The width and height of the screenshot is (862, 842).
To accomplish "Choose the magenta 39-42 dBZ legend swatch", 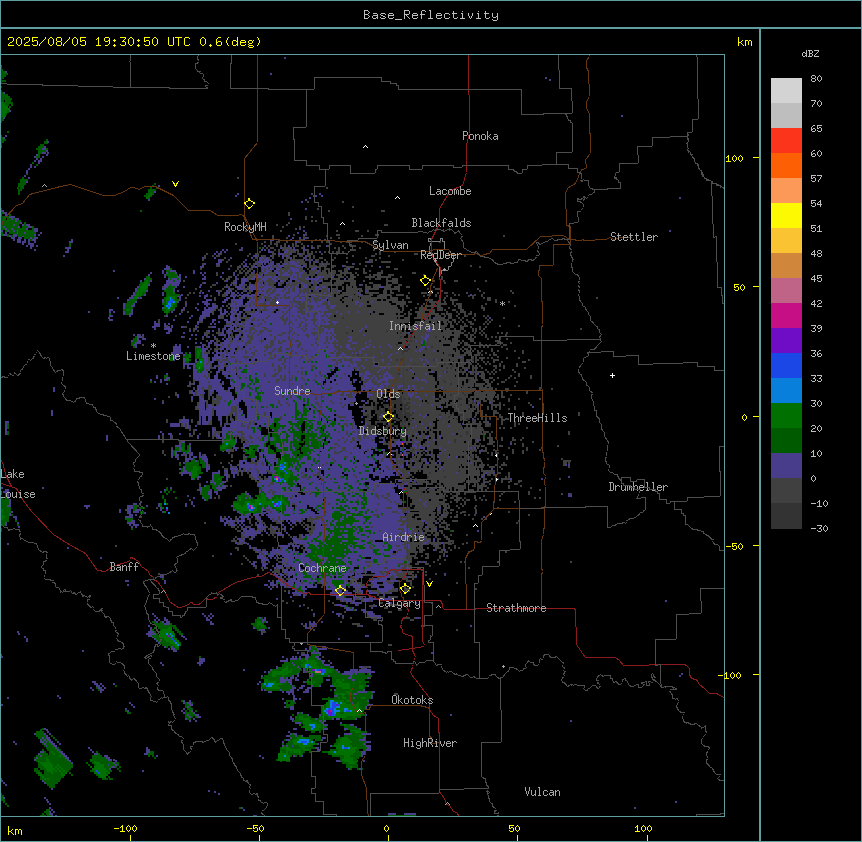I will 786,315.
